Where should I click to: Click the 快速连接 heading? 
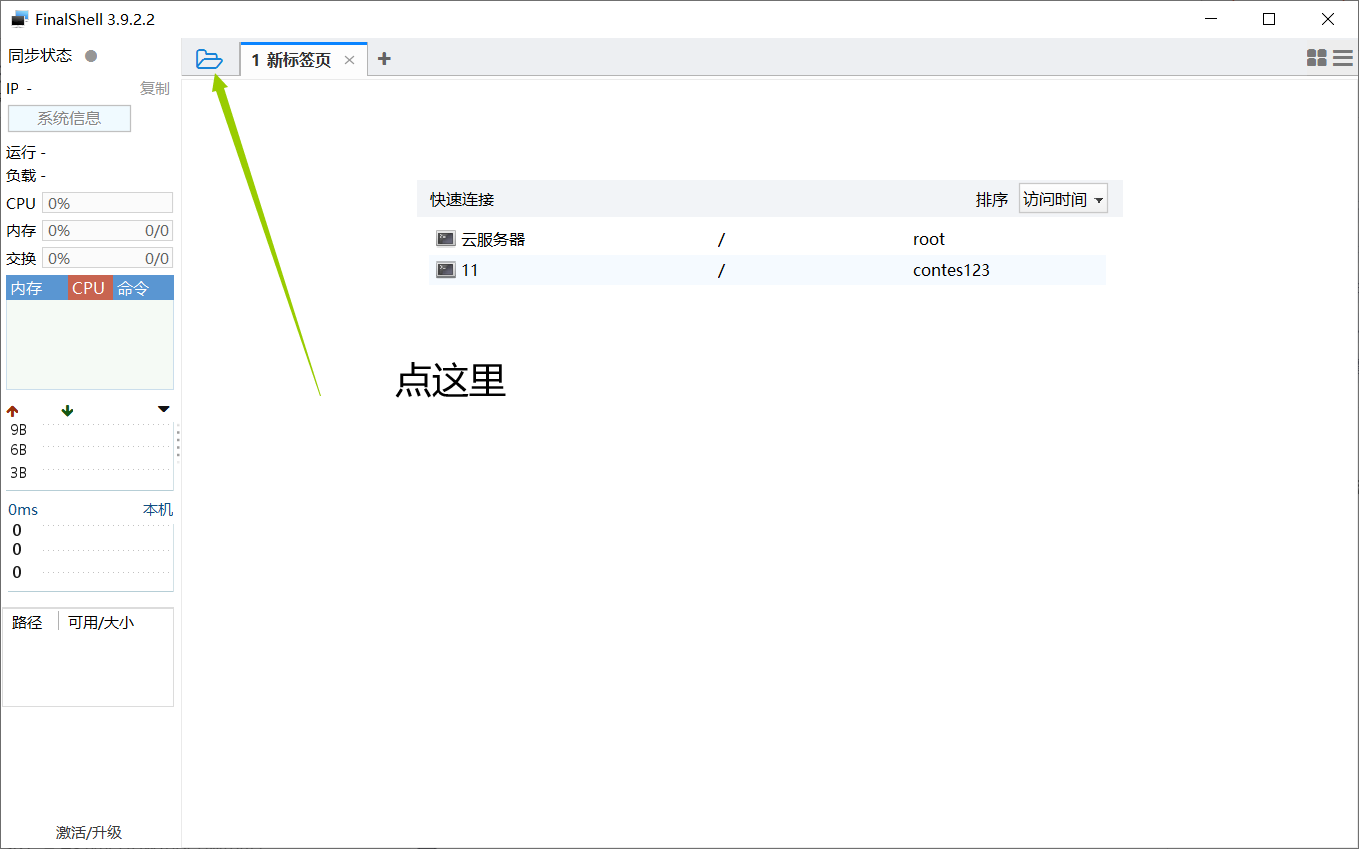coord(462,199)
